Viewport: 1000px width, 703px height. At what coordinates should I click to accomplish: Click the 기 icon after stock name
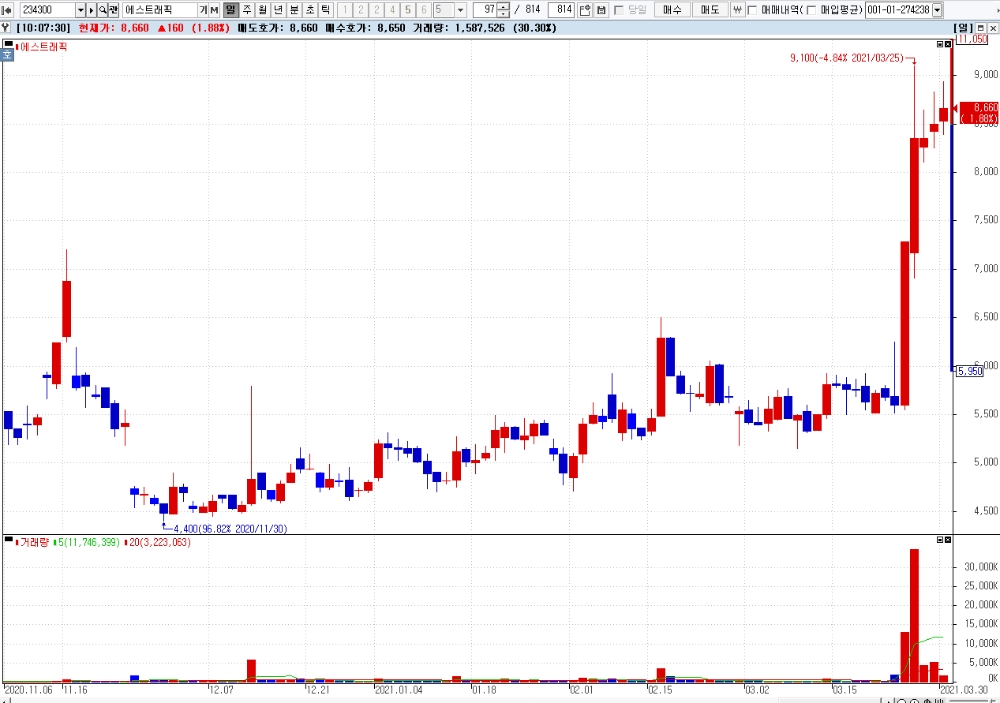click(x=203, y=10)
